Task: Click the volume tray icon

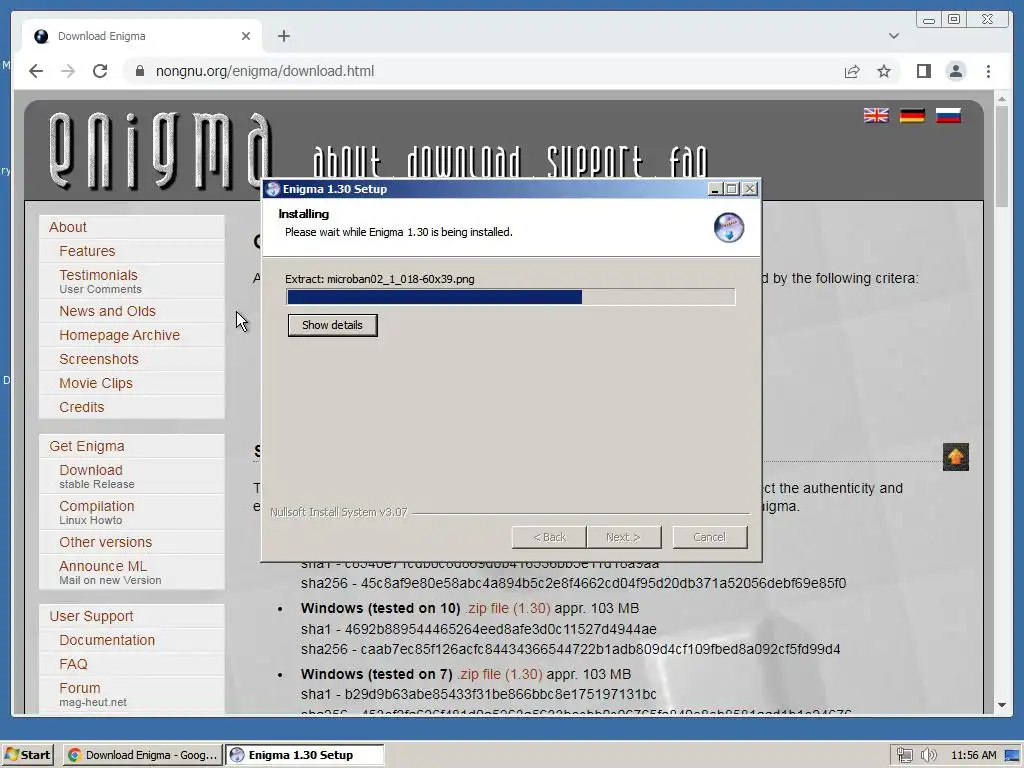Action: [928, 755]
